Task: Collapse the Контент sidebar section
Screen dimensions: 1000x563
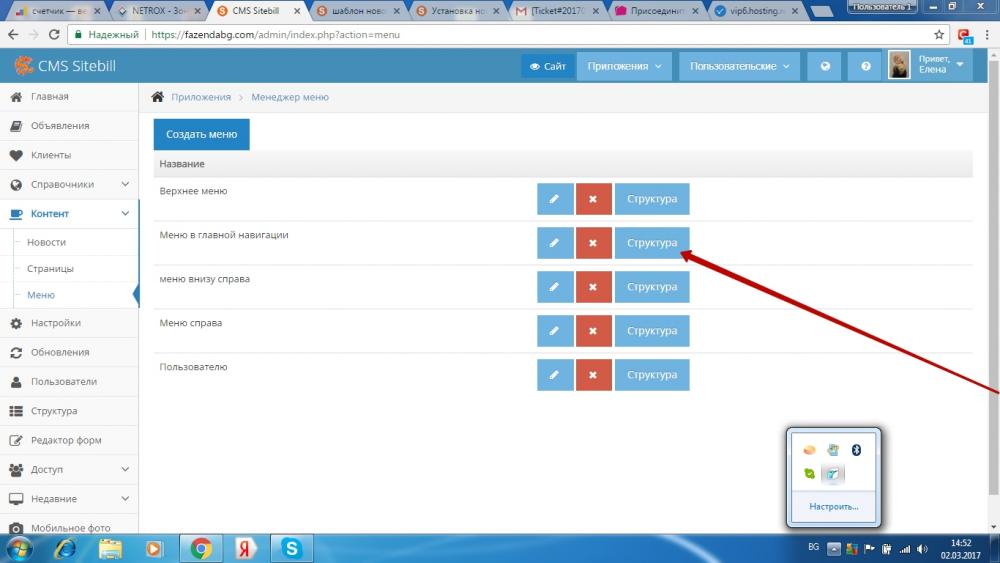Action: click(69, 214)
